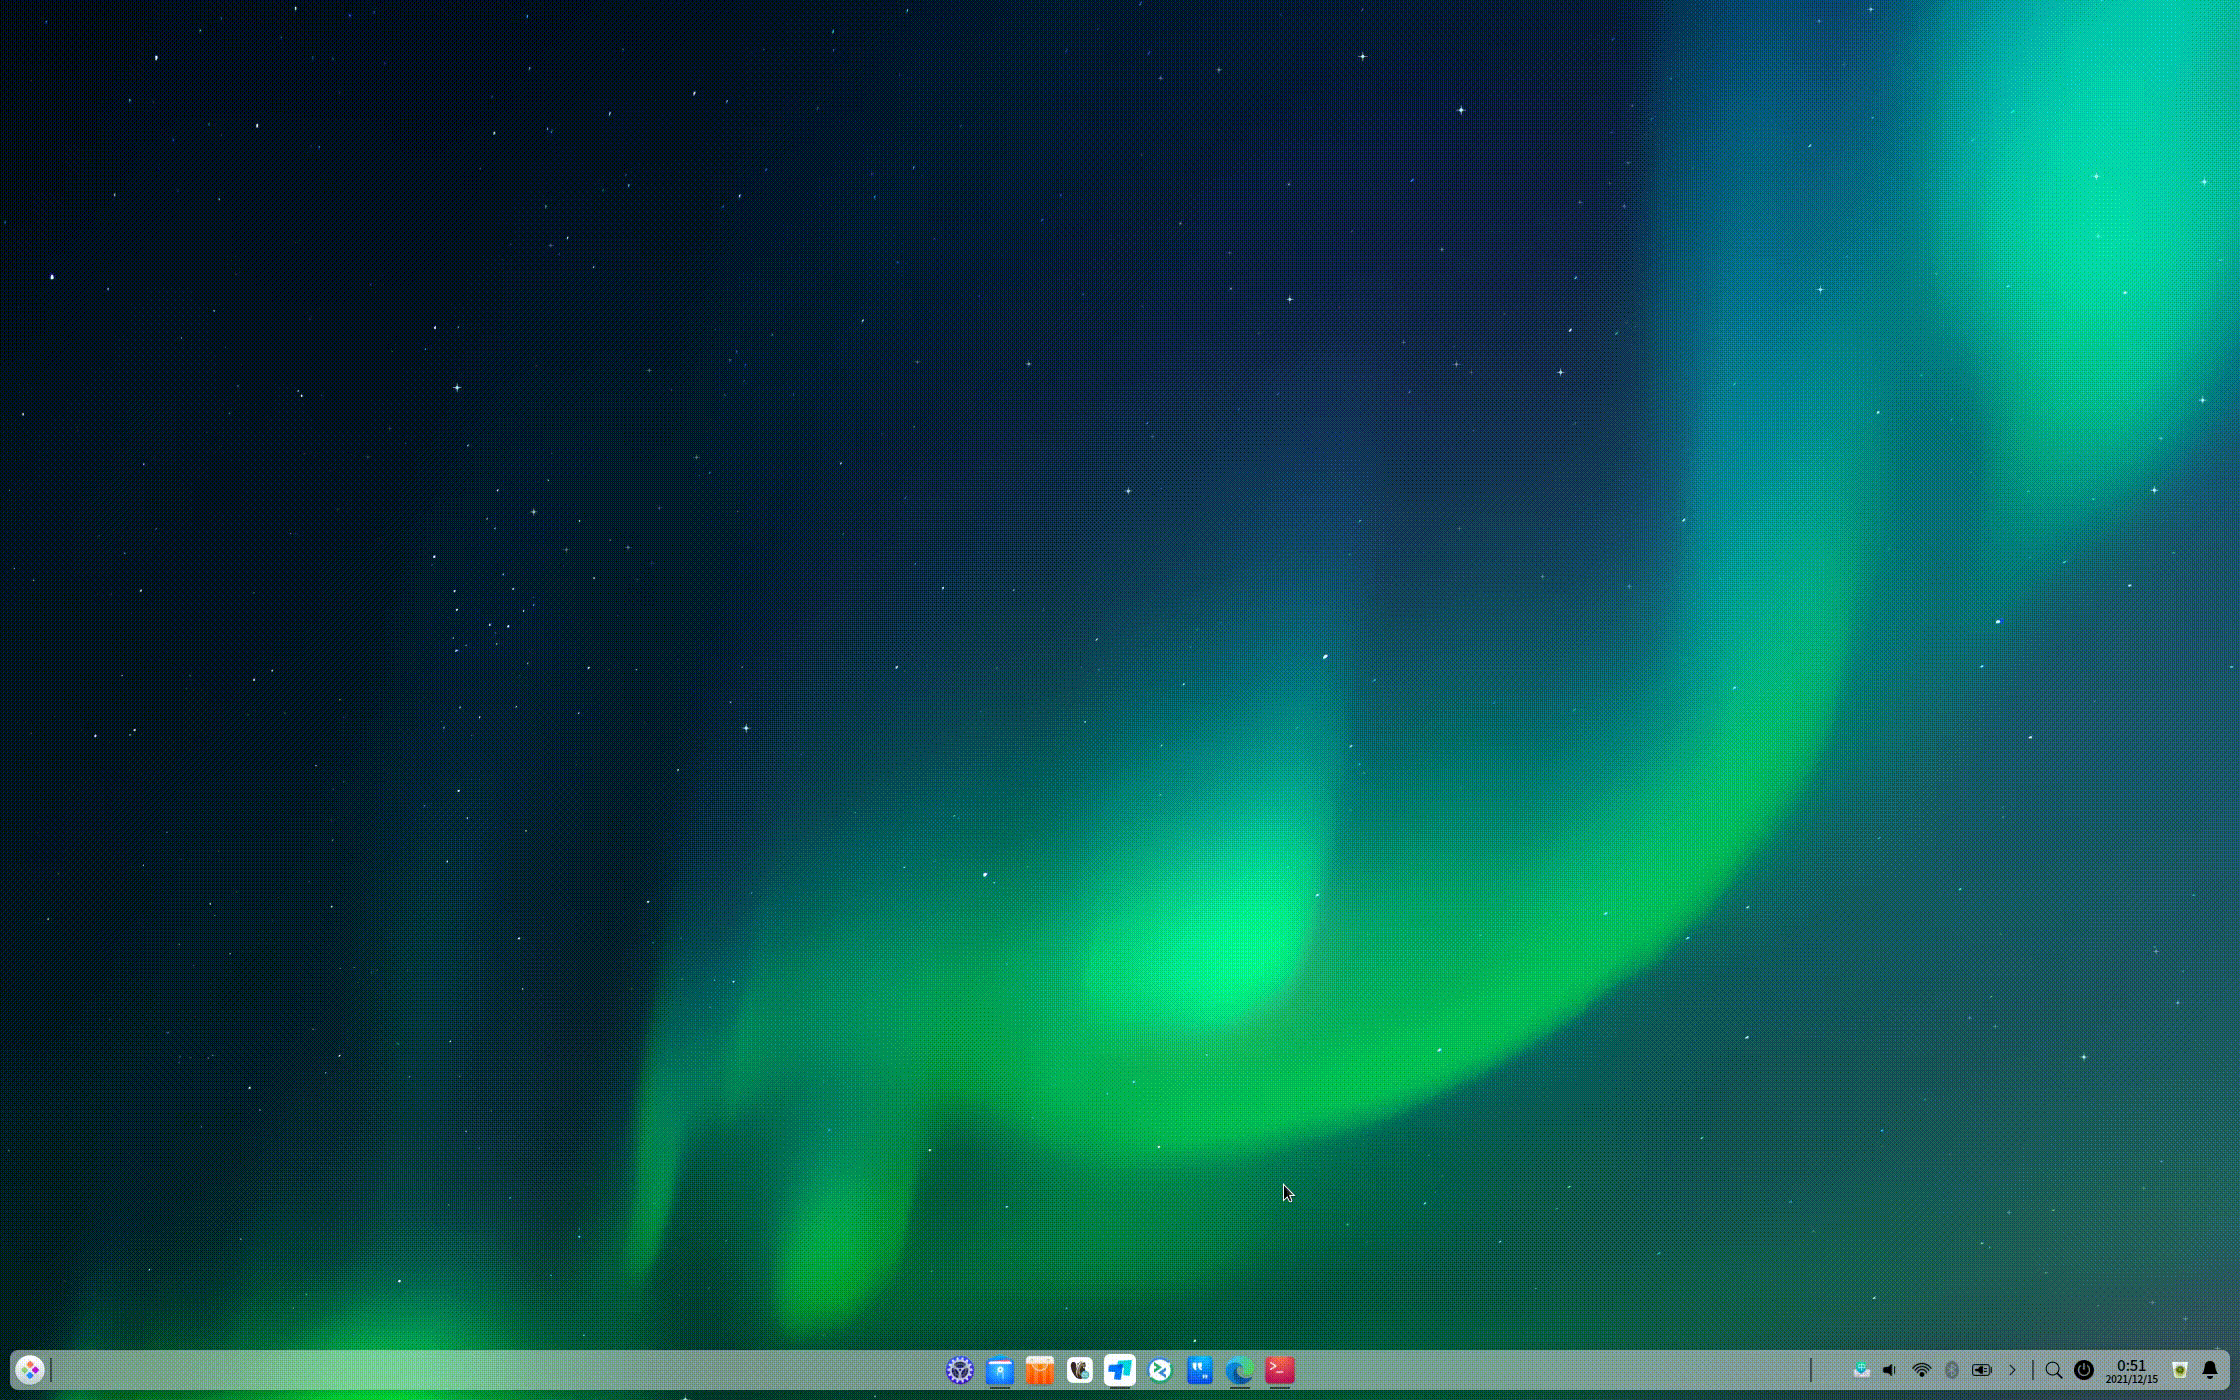2240x1400 pixels.
Task: Open the Thunderbird mail client
Action: pyautogui.click(x=1078, y=1370)
